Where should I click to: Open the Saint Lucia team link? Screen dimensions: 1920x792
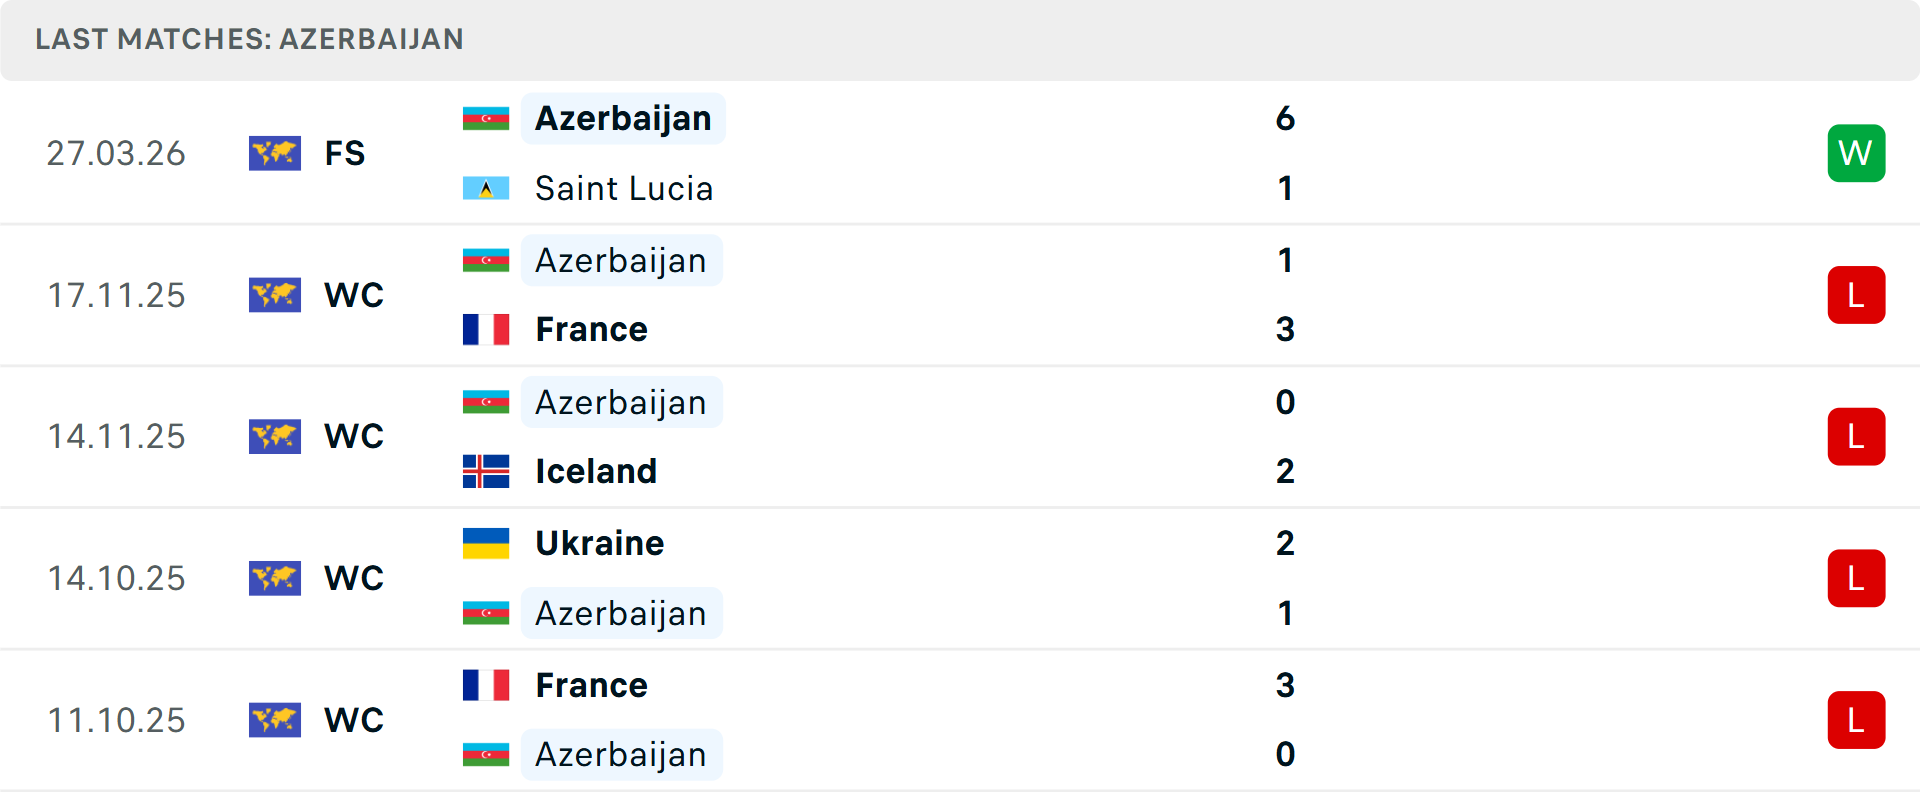coord(624,188)
